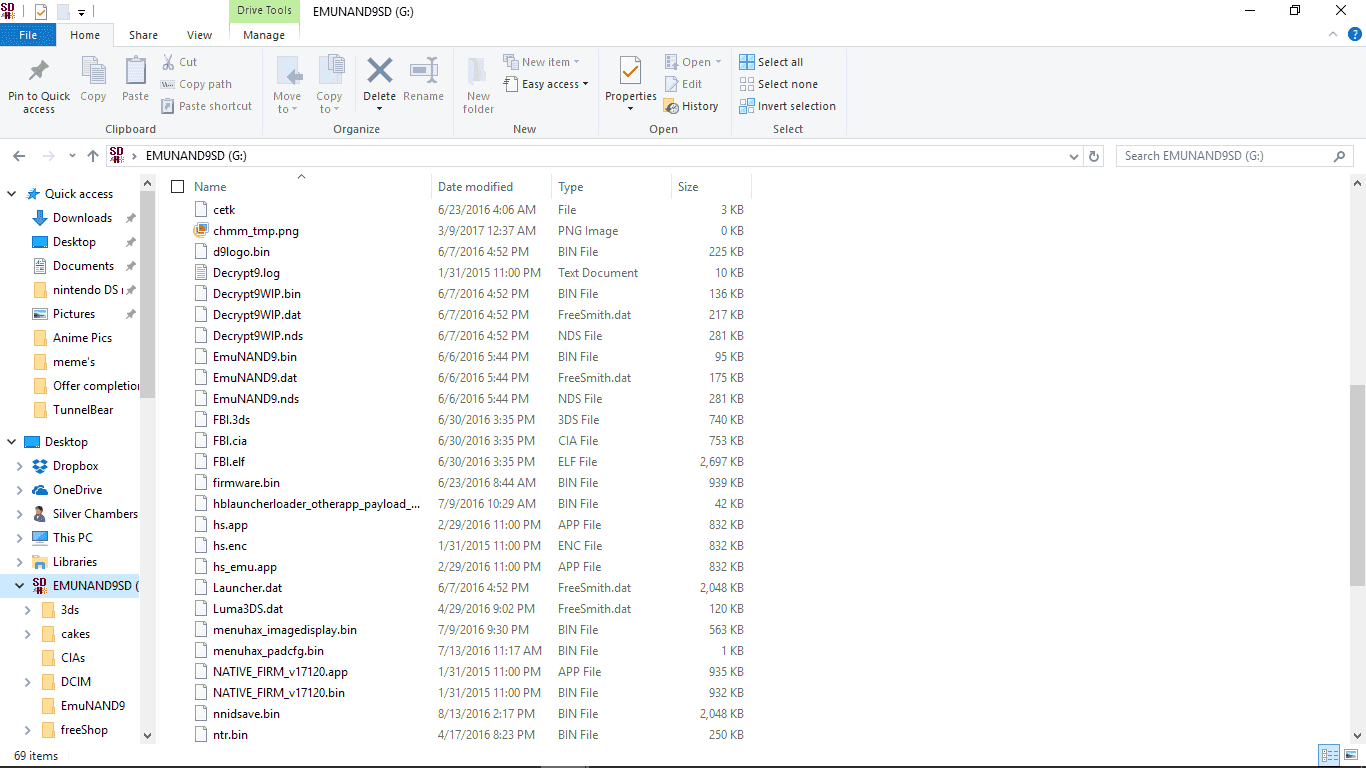Image resolution: width=1366 pixels, height=768 pixels.
Task: Click the Drive Tools contextual tab
Action: click(264, 11)
